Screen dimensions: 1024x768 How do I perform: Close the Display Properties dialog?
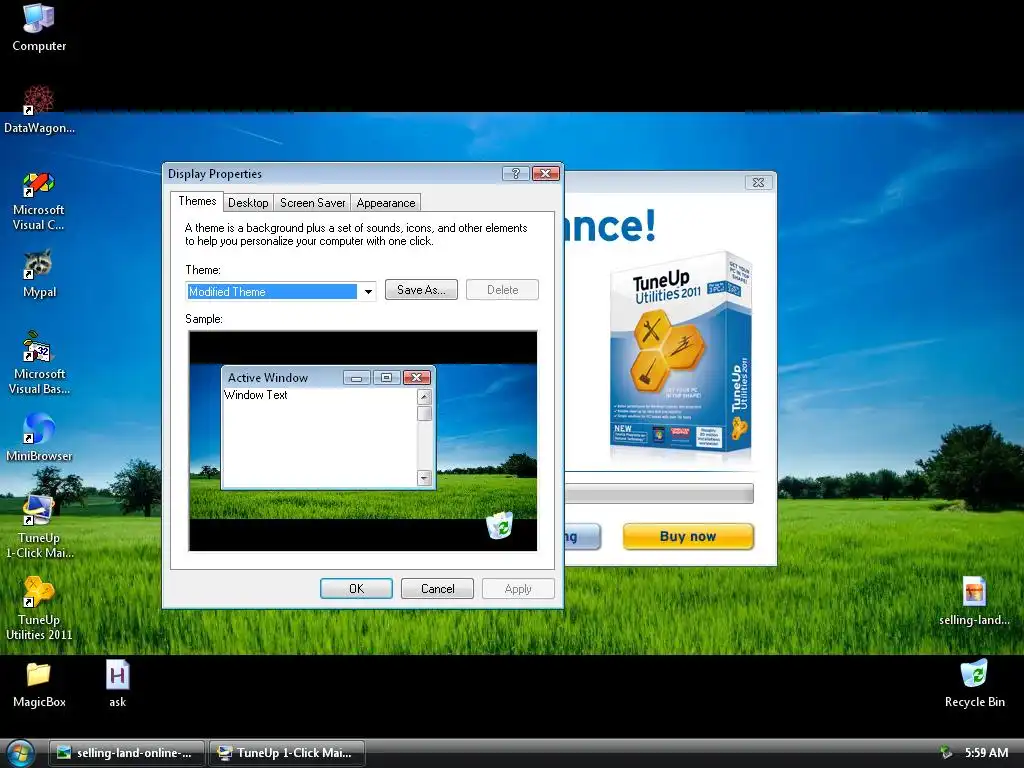point(545,173)
